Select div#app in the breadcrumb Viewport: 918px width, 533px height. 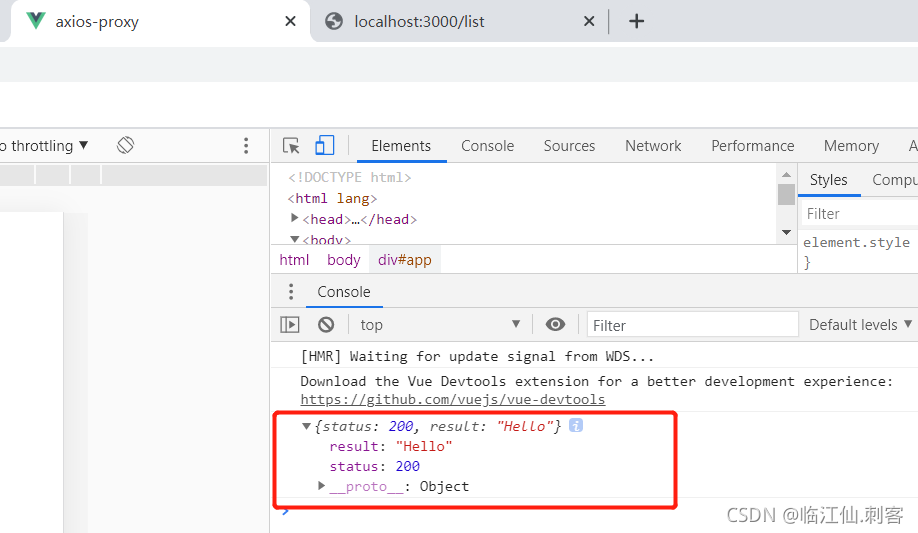coord(405,259)
